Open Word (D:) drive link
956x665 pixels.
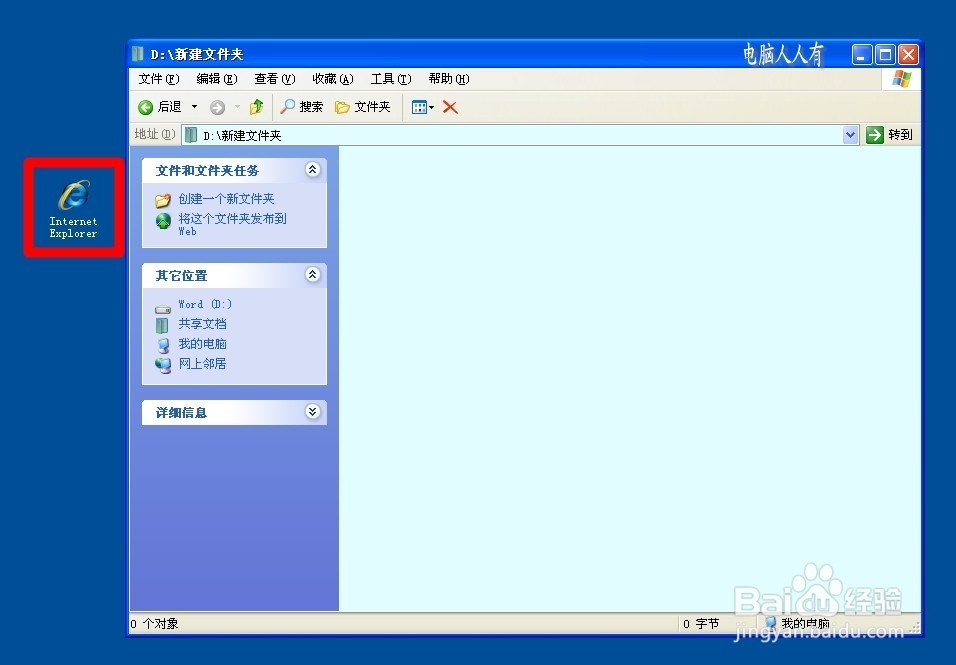205,304
